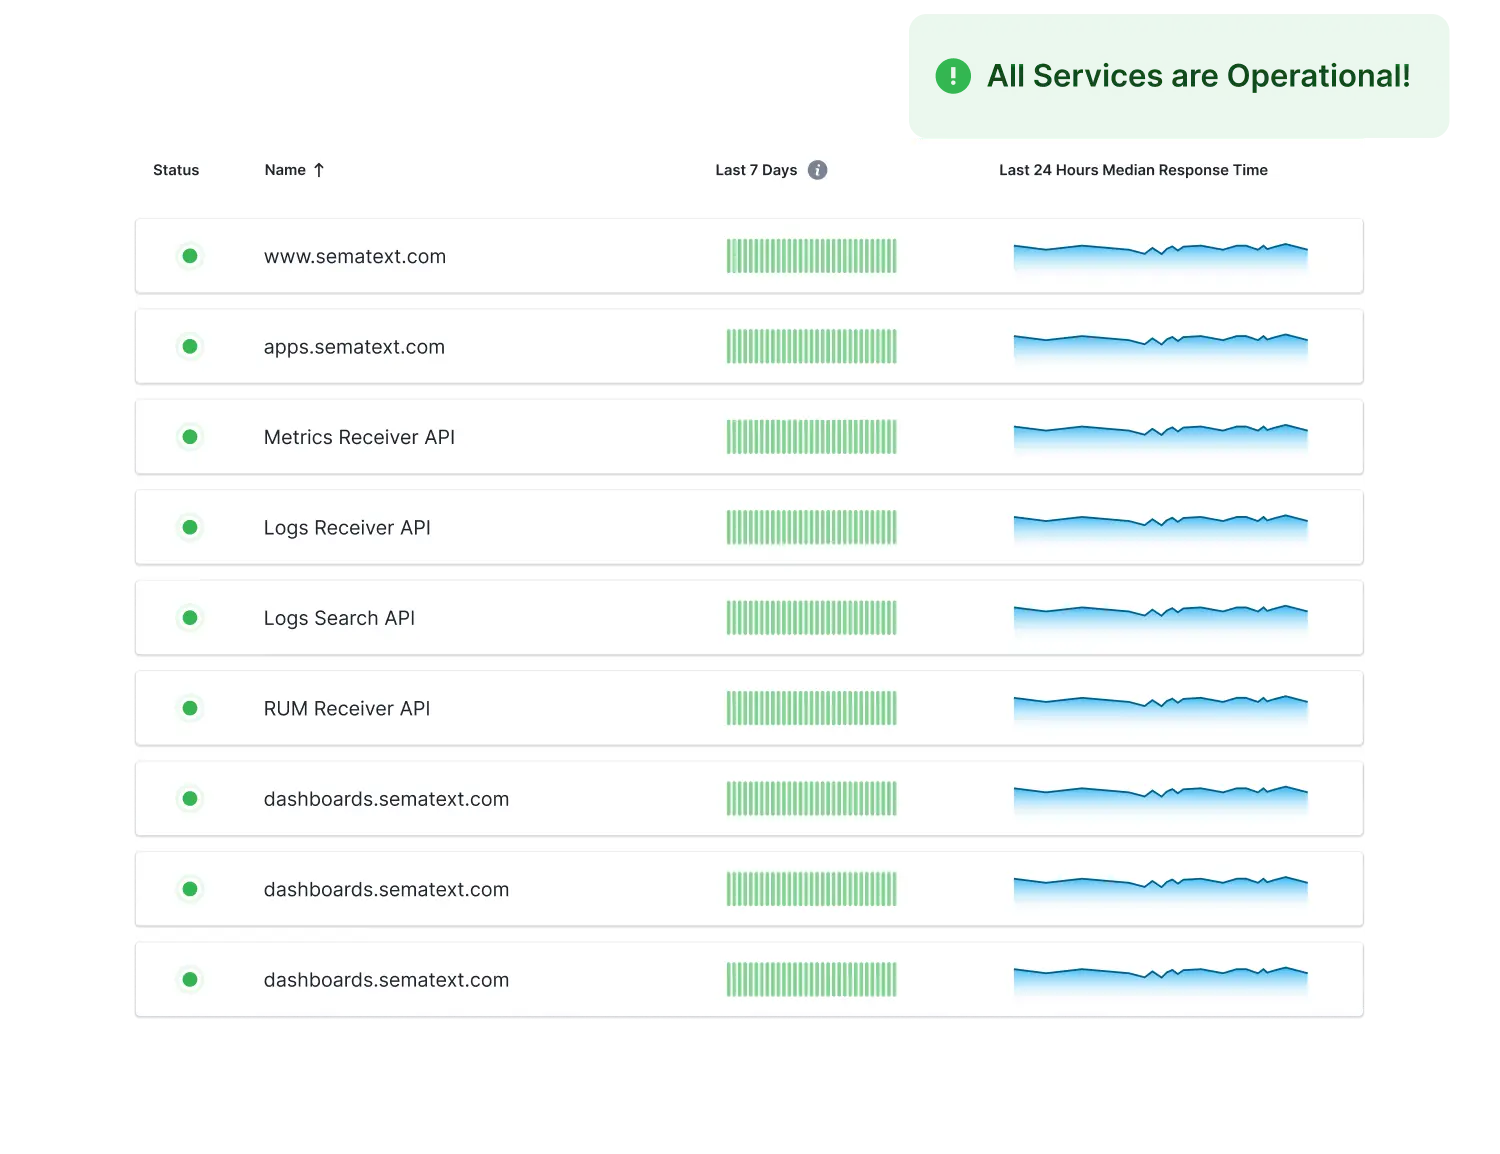
Task: Open the www.sematext.com monitor name
Action: pyautogui.click(x=355, y=256)
